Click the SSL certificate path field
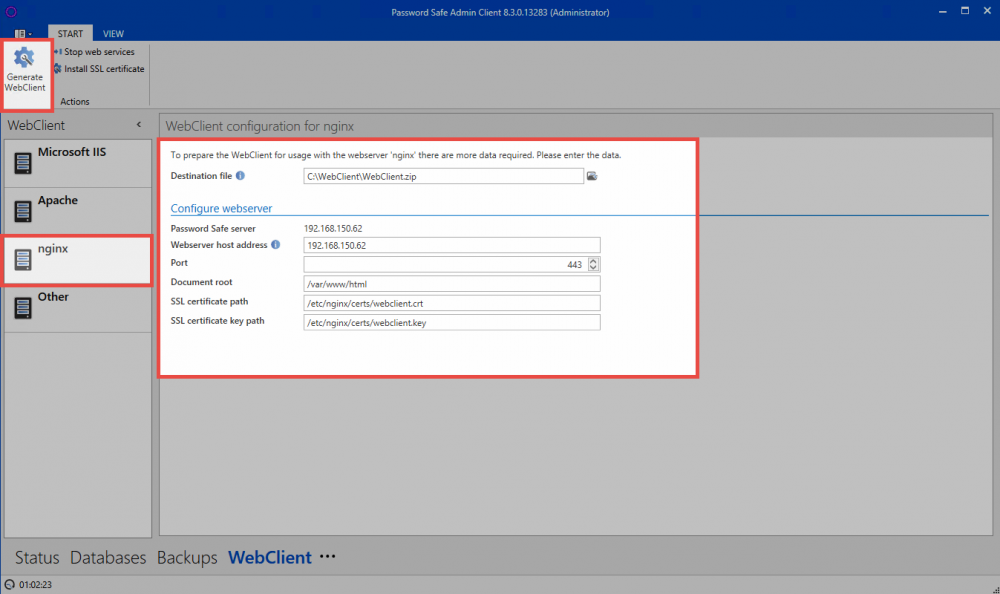The width and height of the screenshot is (1000, 594). tap(452, 303)
